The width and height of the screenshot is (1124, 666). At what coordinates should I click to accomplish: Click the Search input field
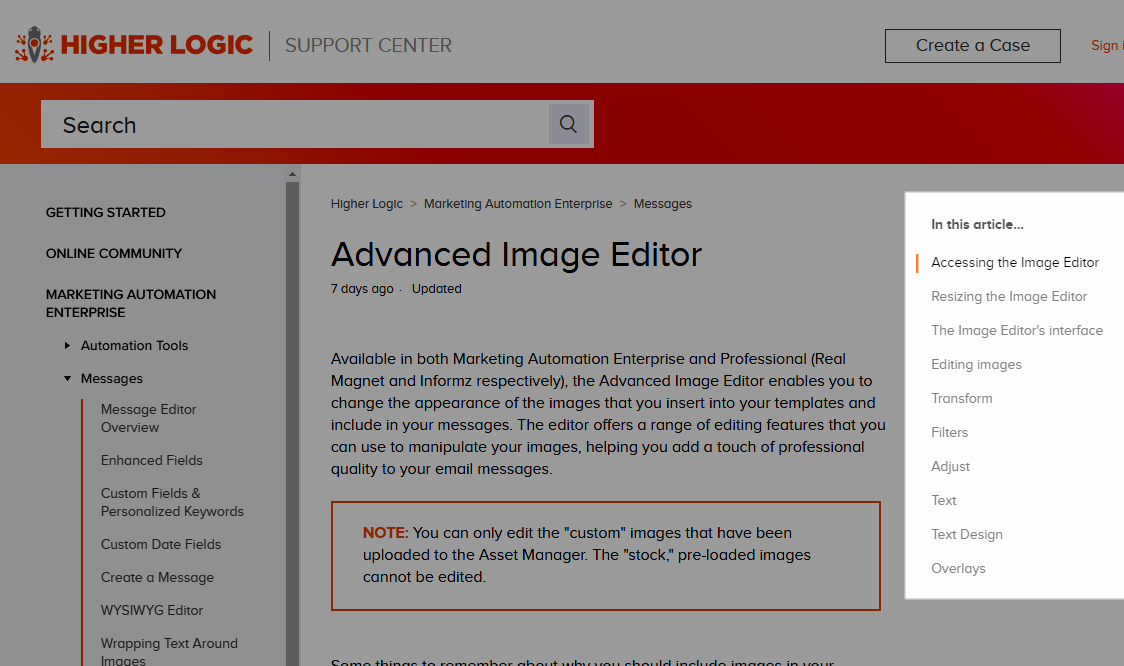click(295, 124)
